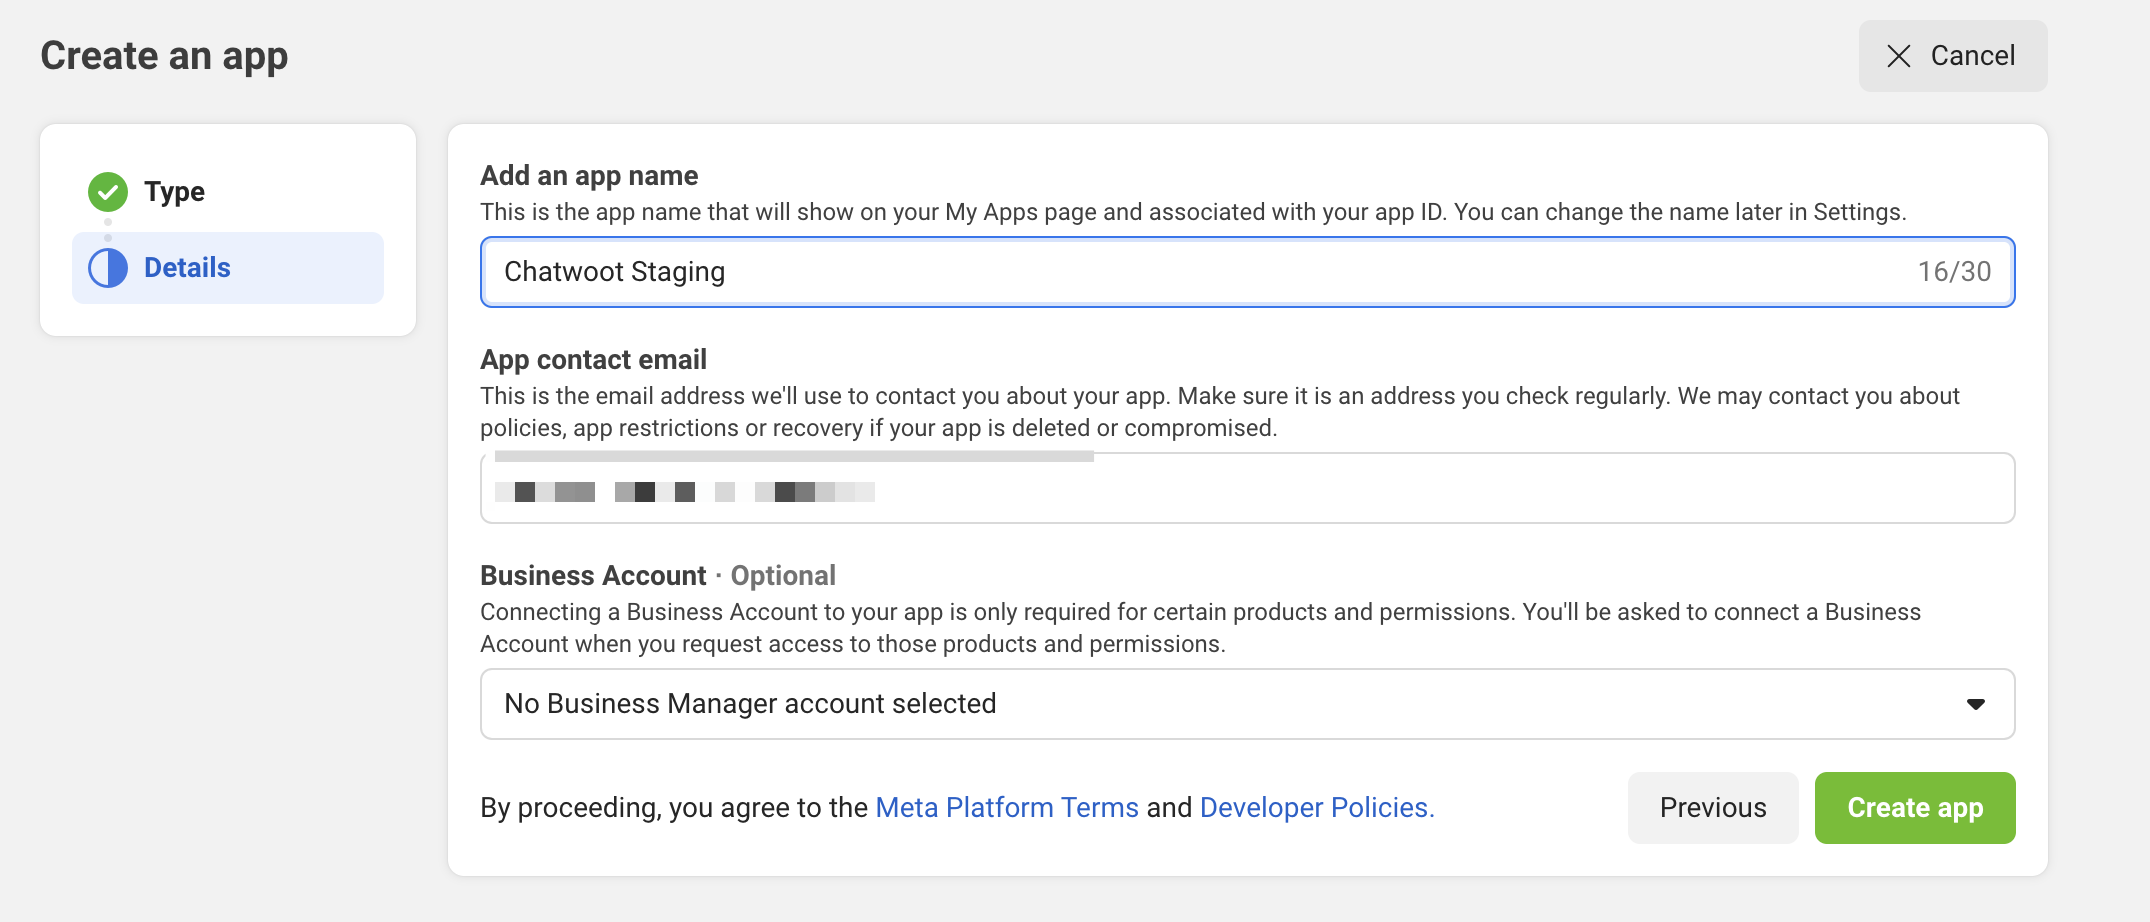Viewport: 2150px width, 922px height.
Task: Open the Developer Policies link
Action: tap(1317, 807)
